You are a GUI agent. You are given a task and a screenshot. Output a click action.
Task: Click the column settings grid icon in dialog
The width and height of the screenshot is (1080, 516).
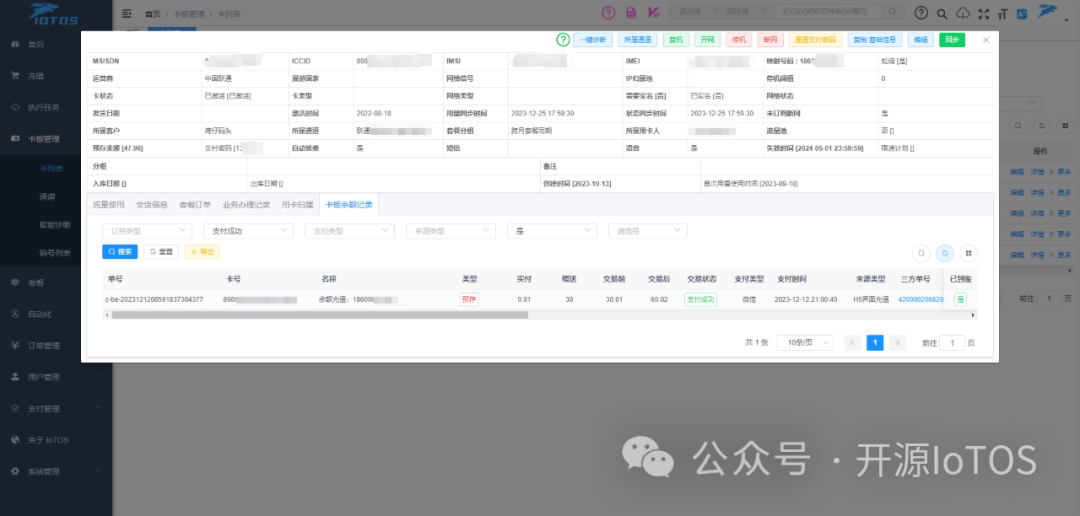pos(968,254)
